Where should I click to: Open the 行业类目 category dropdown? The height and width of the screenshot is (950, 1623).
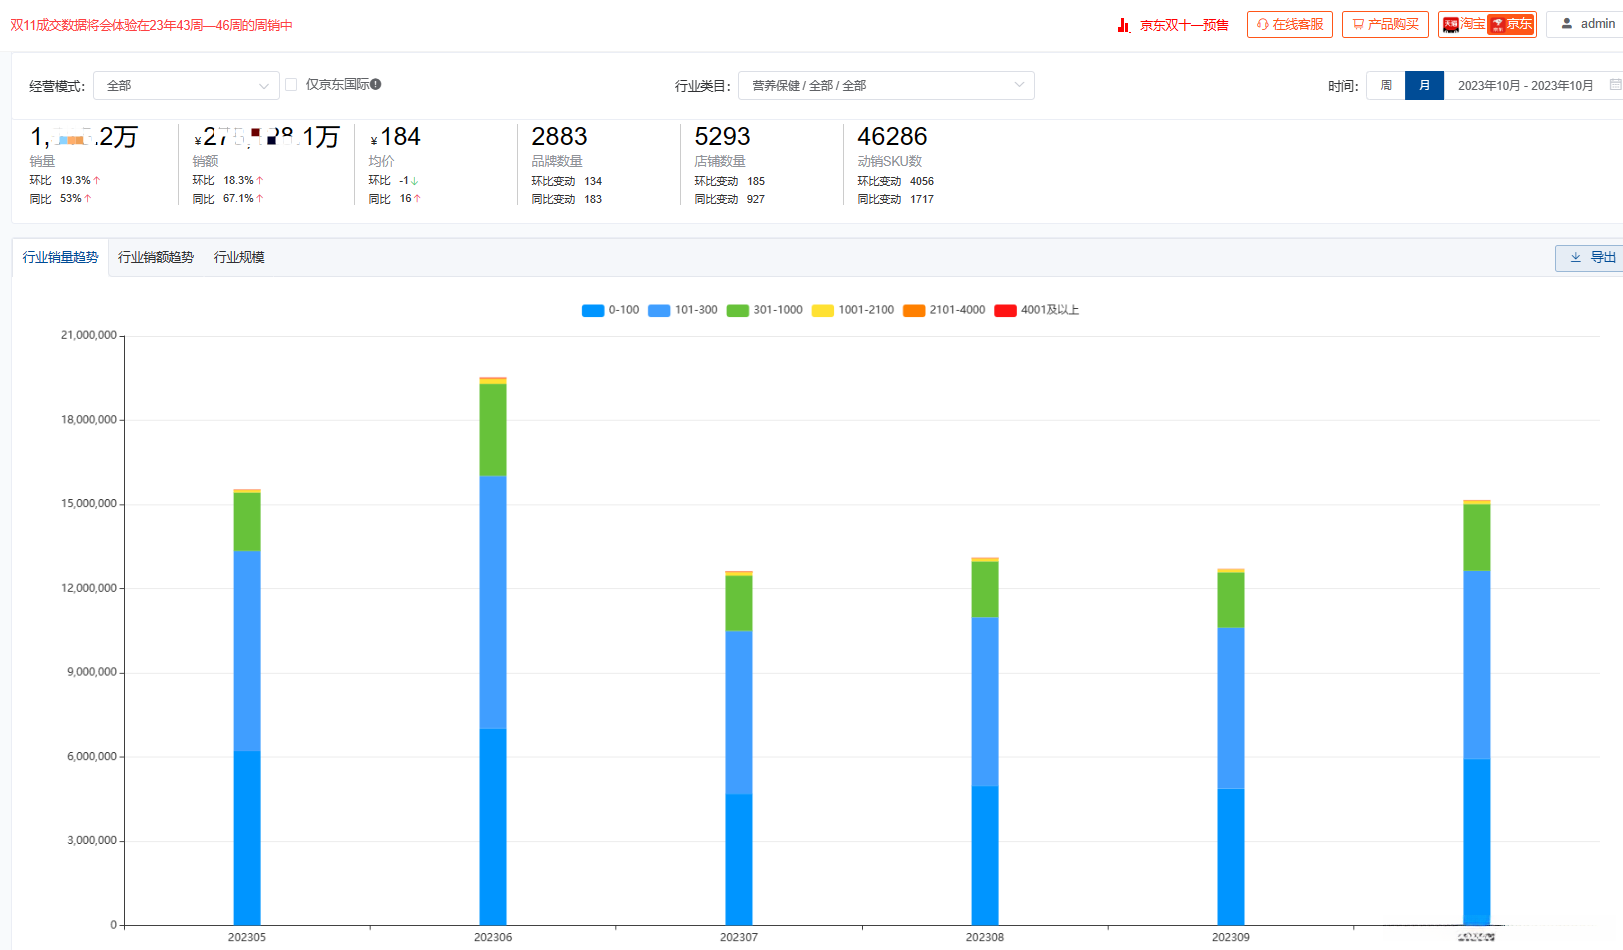click(886, 85)
